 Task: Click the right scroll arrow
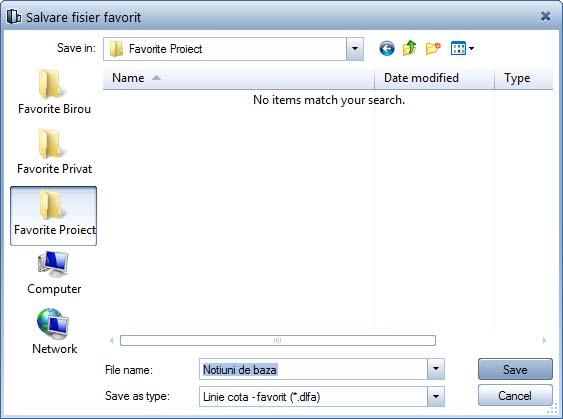[x=544, y=340]
